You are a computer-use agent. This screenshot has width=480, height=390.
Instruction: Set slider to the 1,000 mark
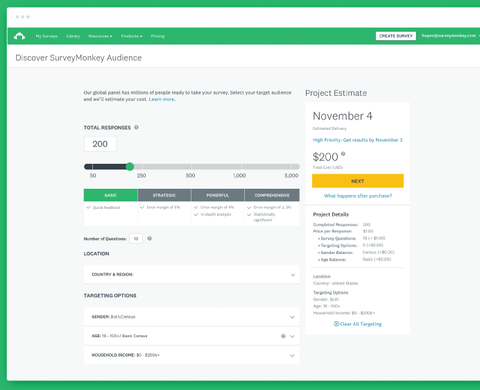click(242, 166)
